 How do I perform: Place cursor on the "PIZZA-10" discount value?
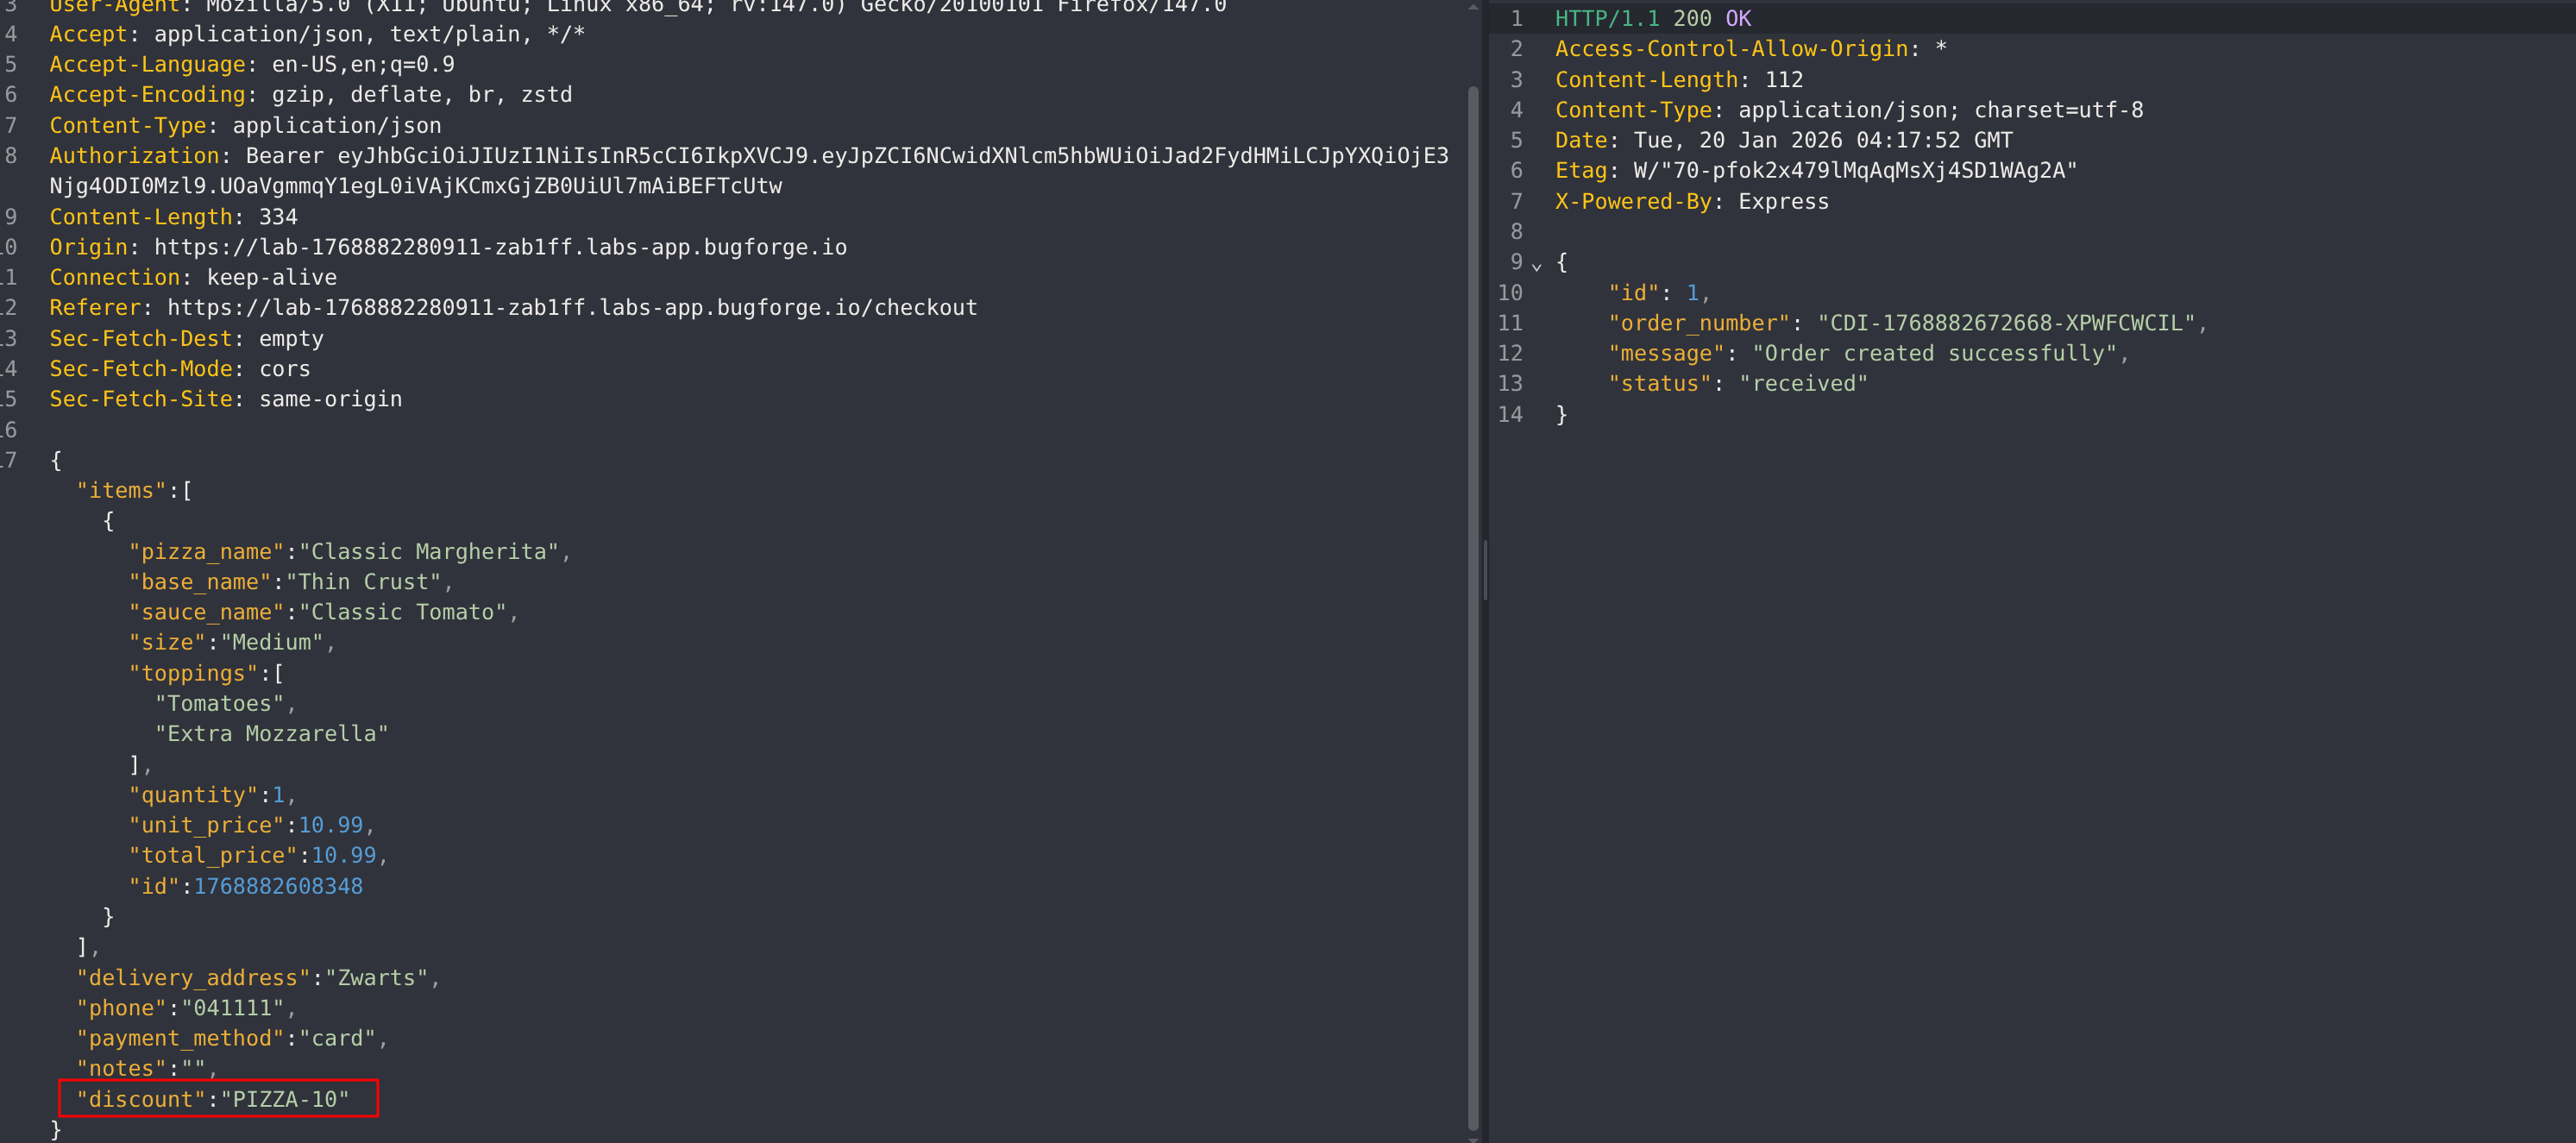[x=285, y=1099]
